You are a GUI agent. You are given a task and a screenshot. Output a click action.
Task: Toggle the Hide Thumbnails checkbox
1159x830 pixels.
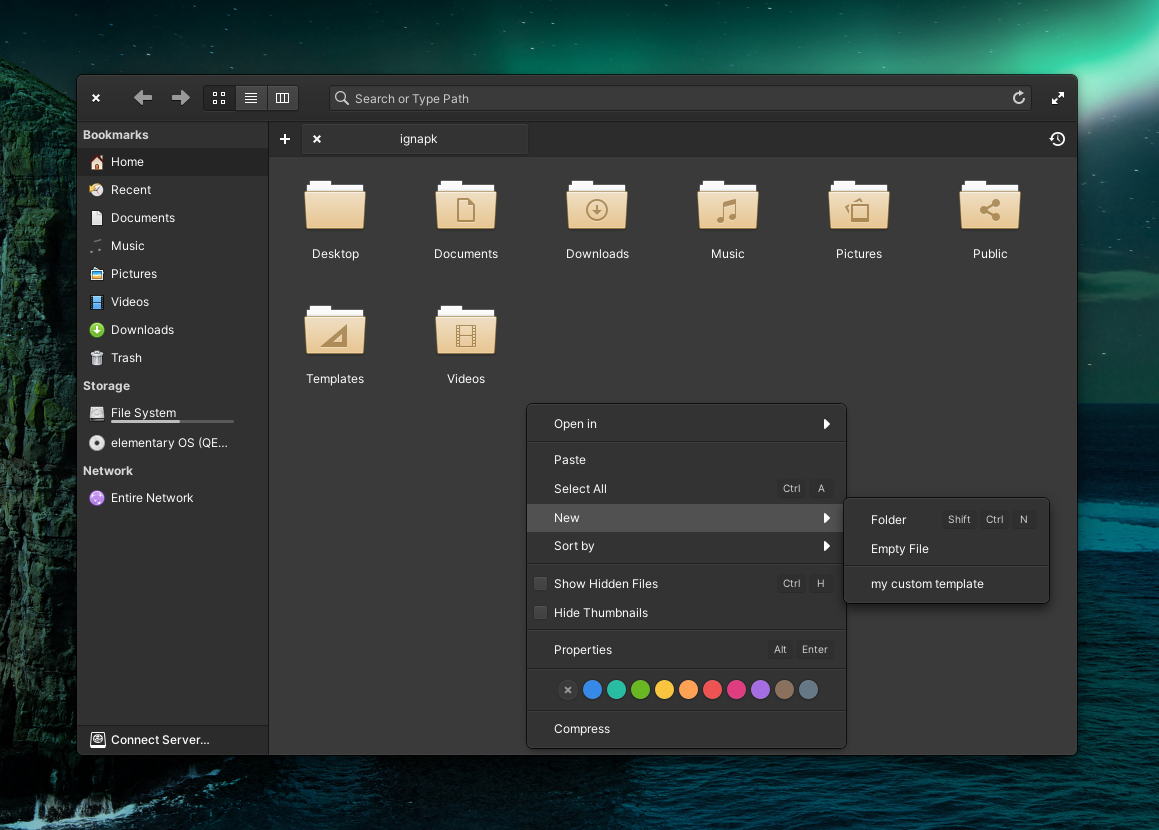pos(541,613)
